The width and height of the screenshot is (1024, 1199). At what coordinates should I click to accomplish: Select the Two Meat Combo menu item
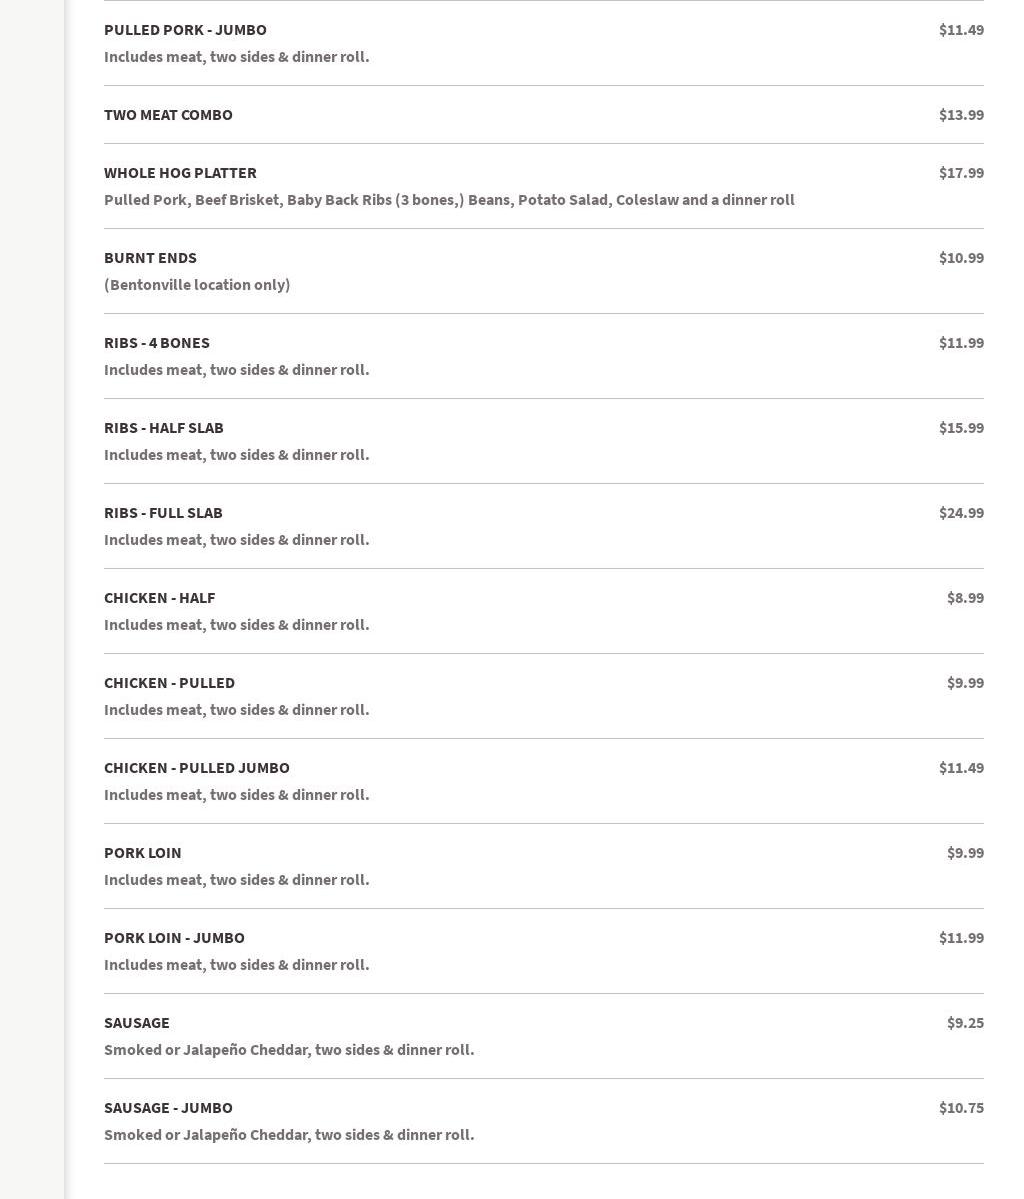(168, 115)
